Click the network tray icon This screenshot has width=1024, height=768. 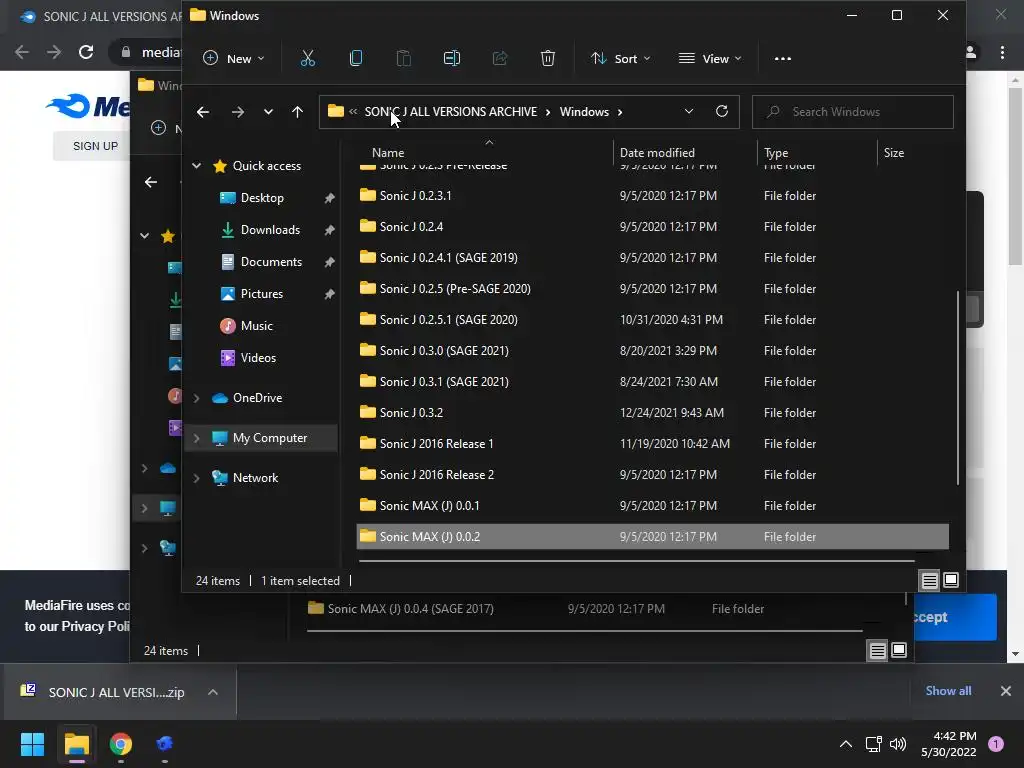pos(873,744)
